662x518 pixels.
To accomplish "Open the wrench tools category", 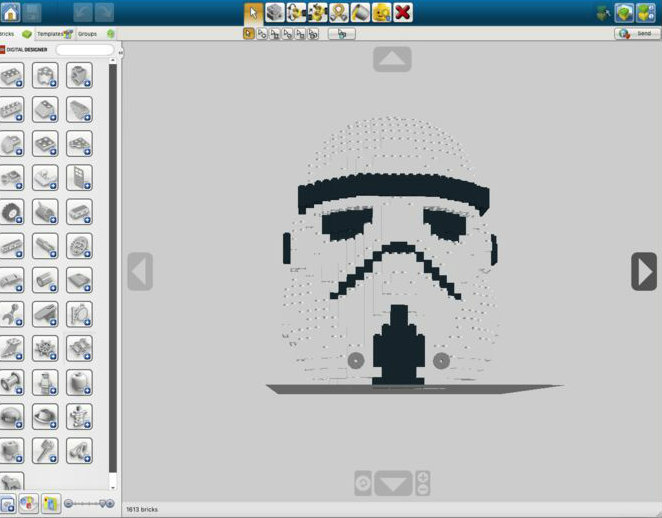I will (x=12, y=315).
